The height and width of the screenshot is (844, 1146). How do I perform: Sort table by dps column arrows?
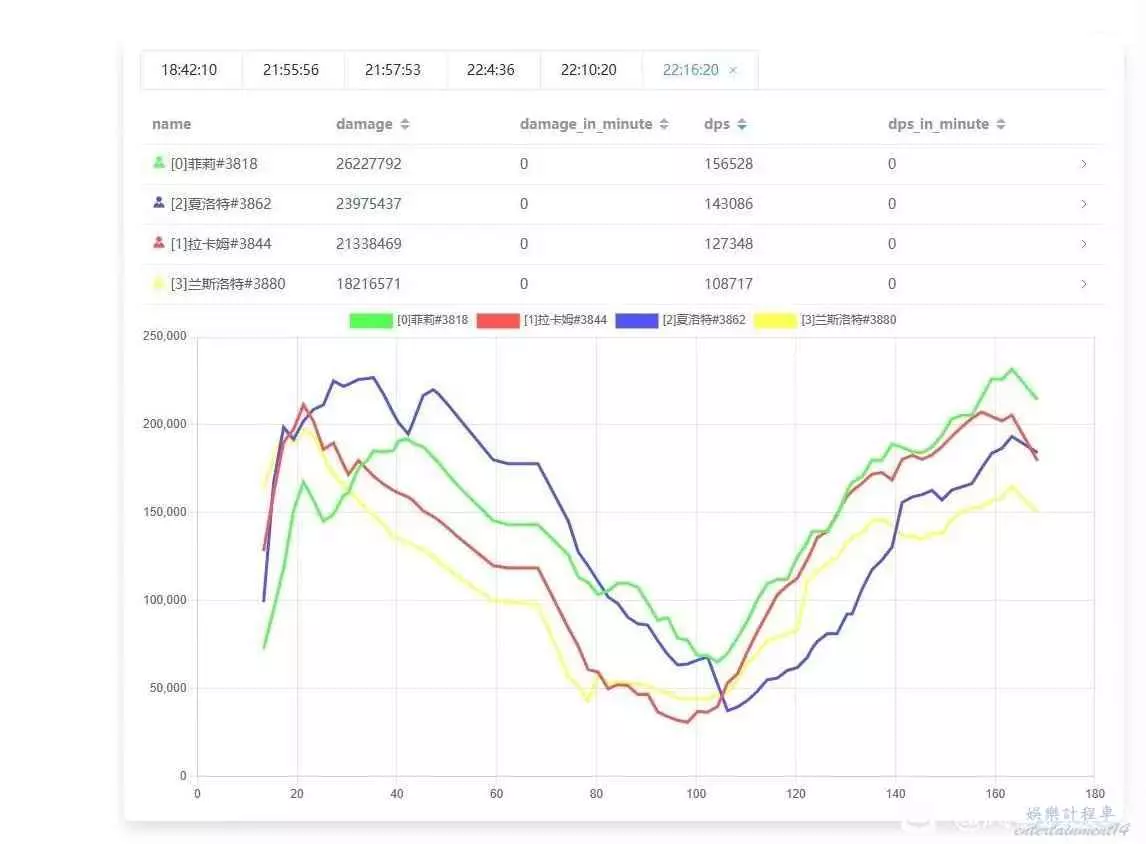click(x=741, y=125)
